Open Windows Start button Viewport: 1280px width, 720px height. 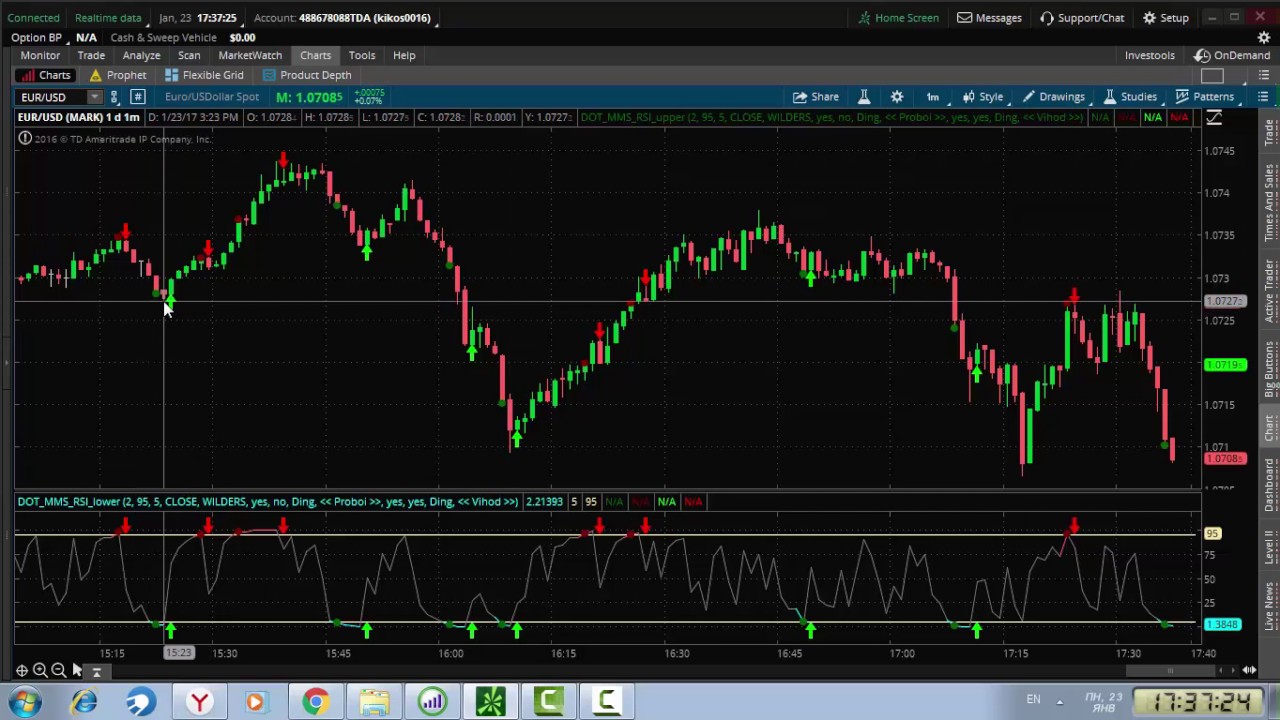tap(24, 702)
